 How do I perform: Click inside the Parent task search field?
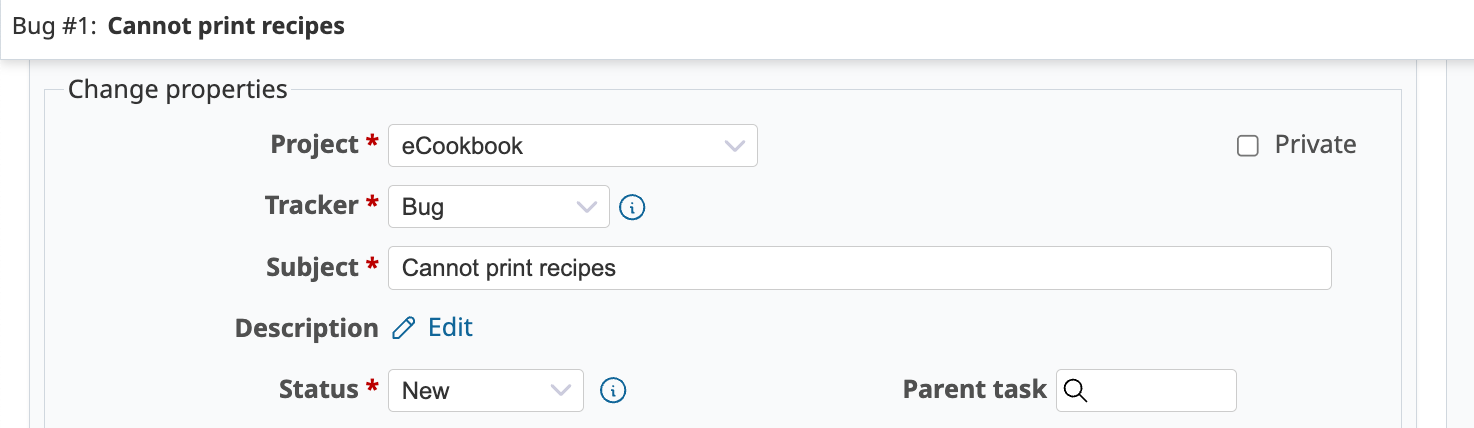click(1147, 390)
